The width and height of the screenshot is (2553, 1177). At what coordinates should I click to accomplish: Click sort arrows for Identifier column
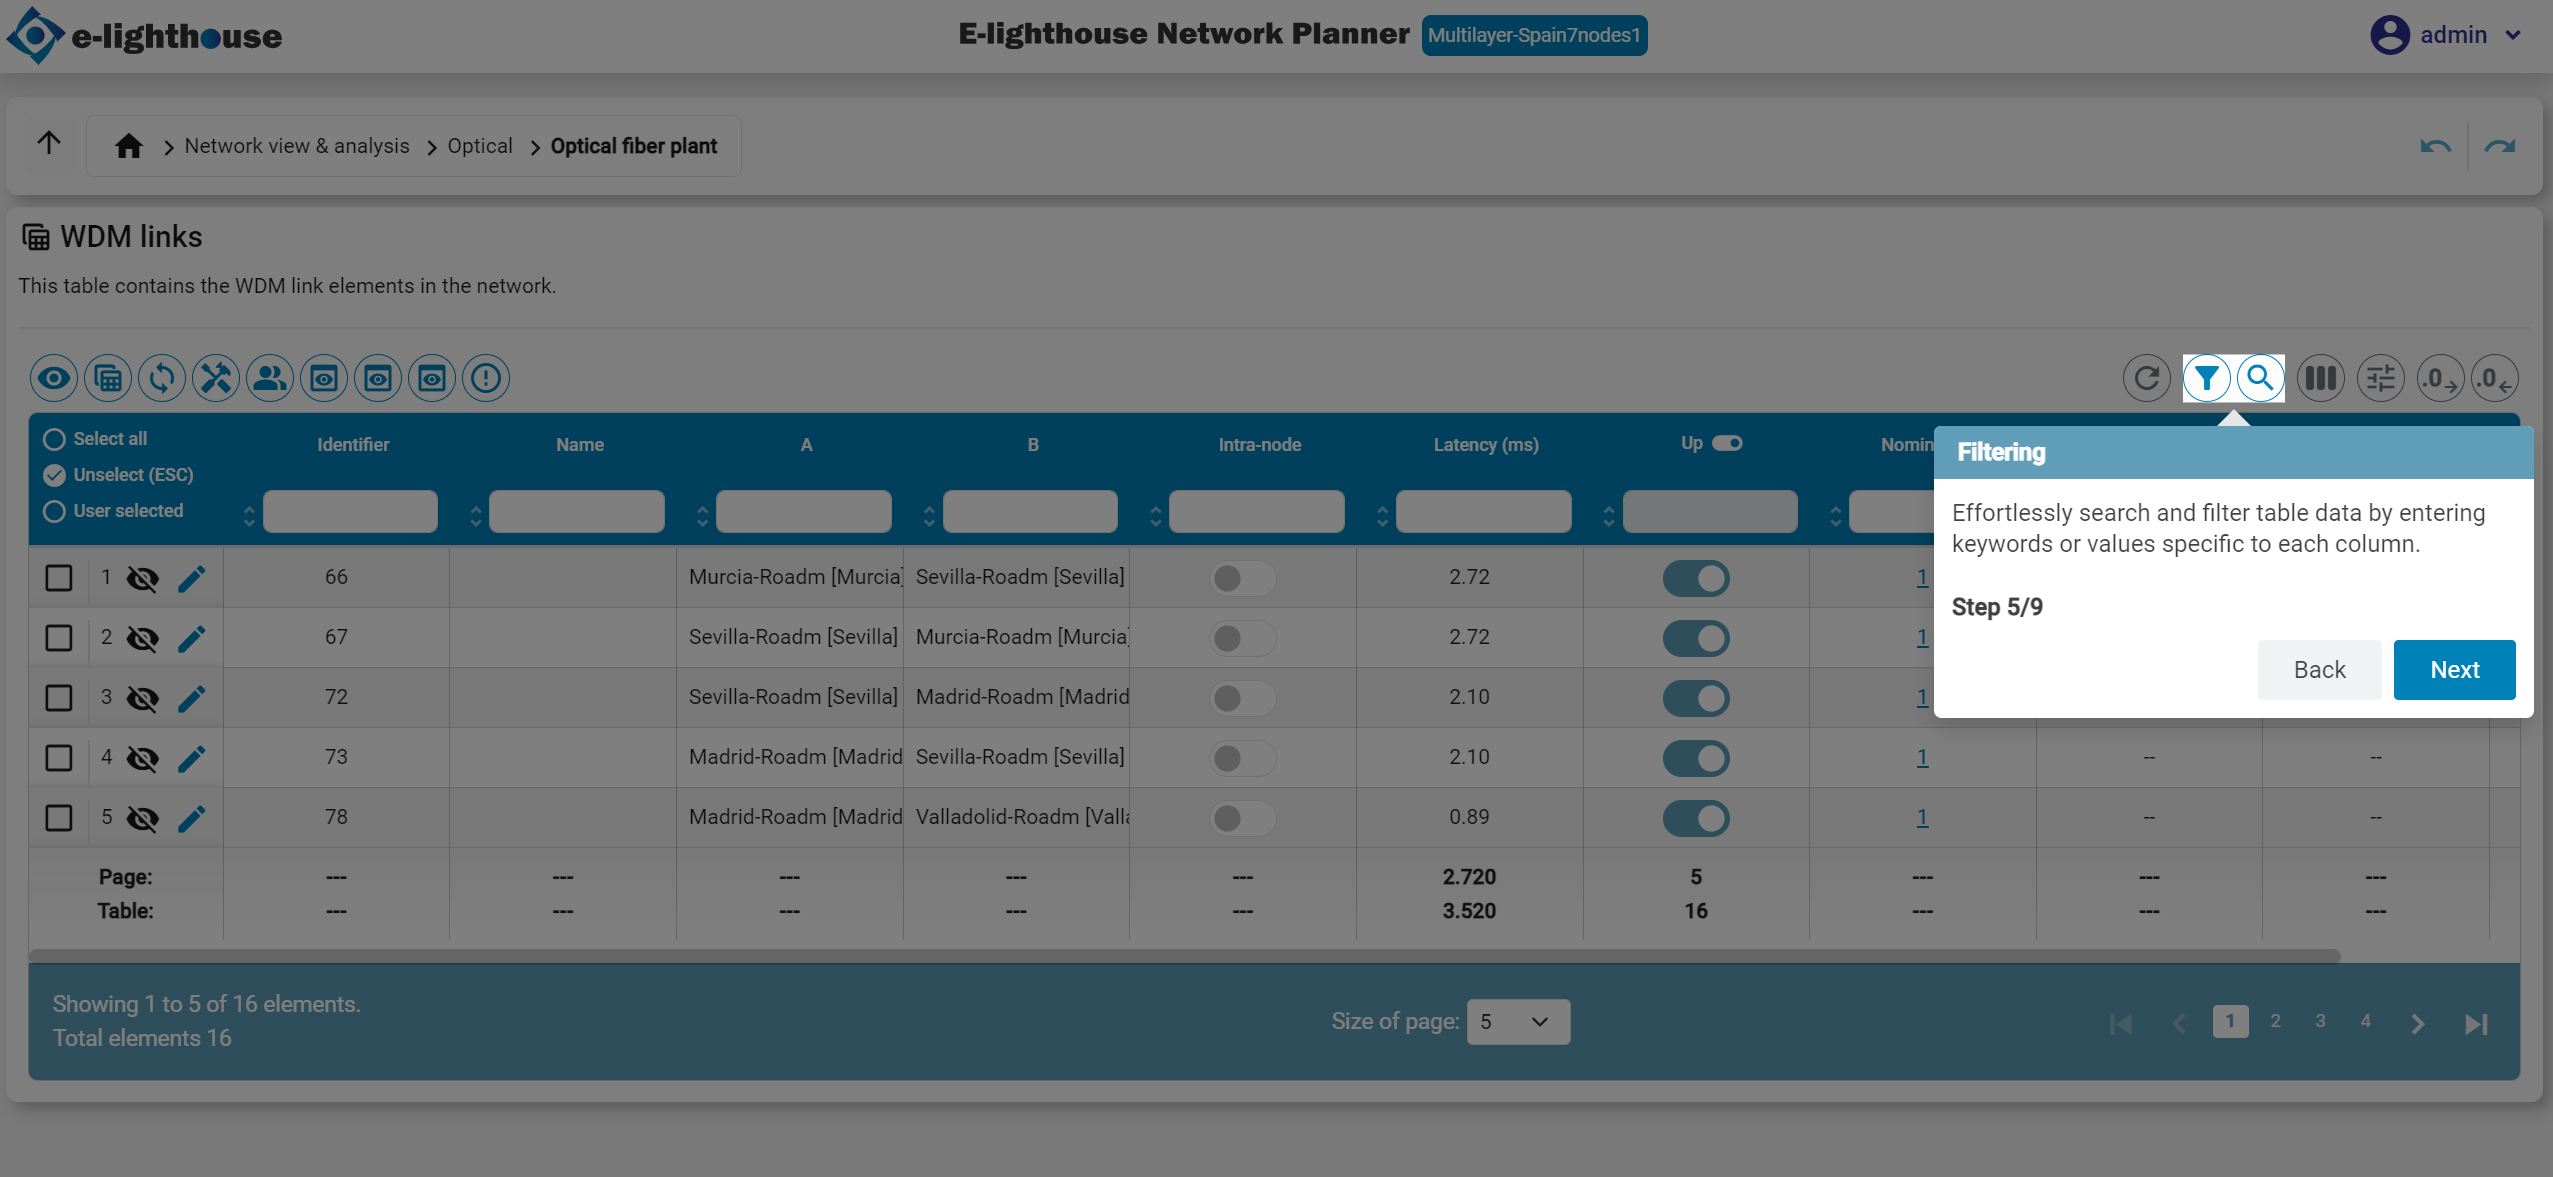(249, 516)
